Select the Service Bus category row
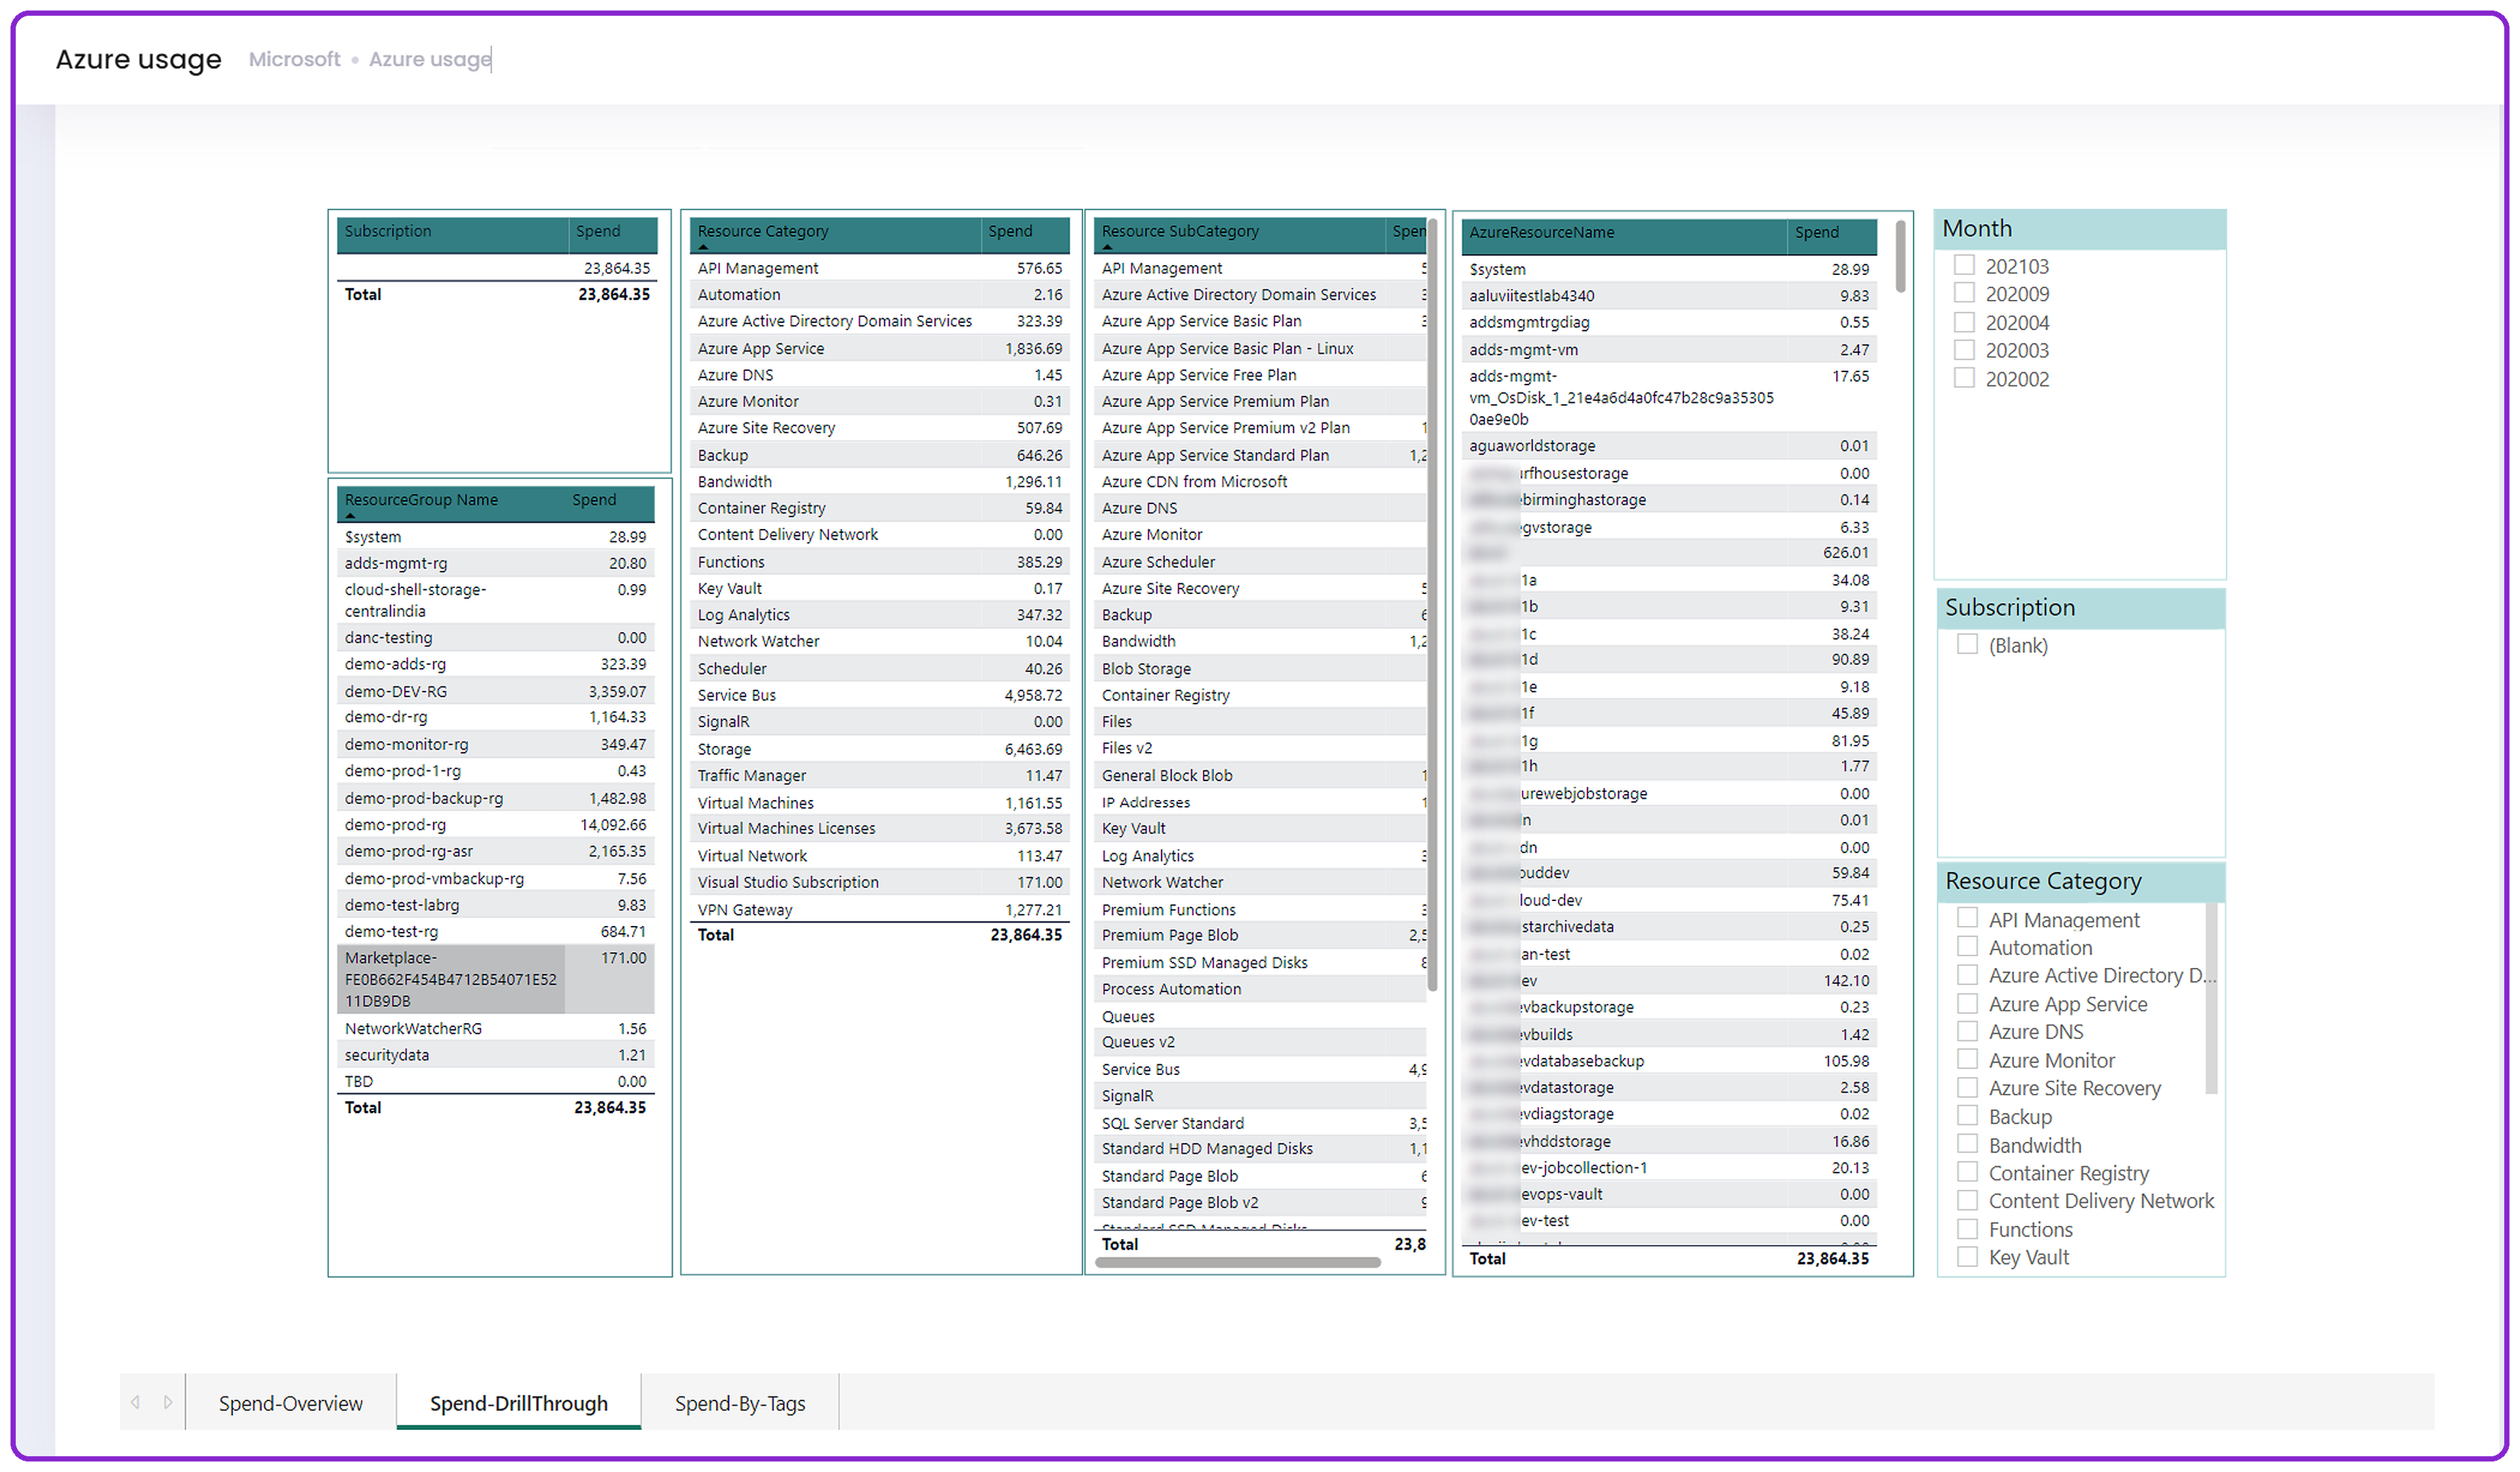This screenshot has height=1472, width=2520. click(879, 695)
